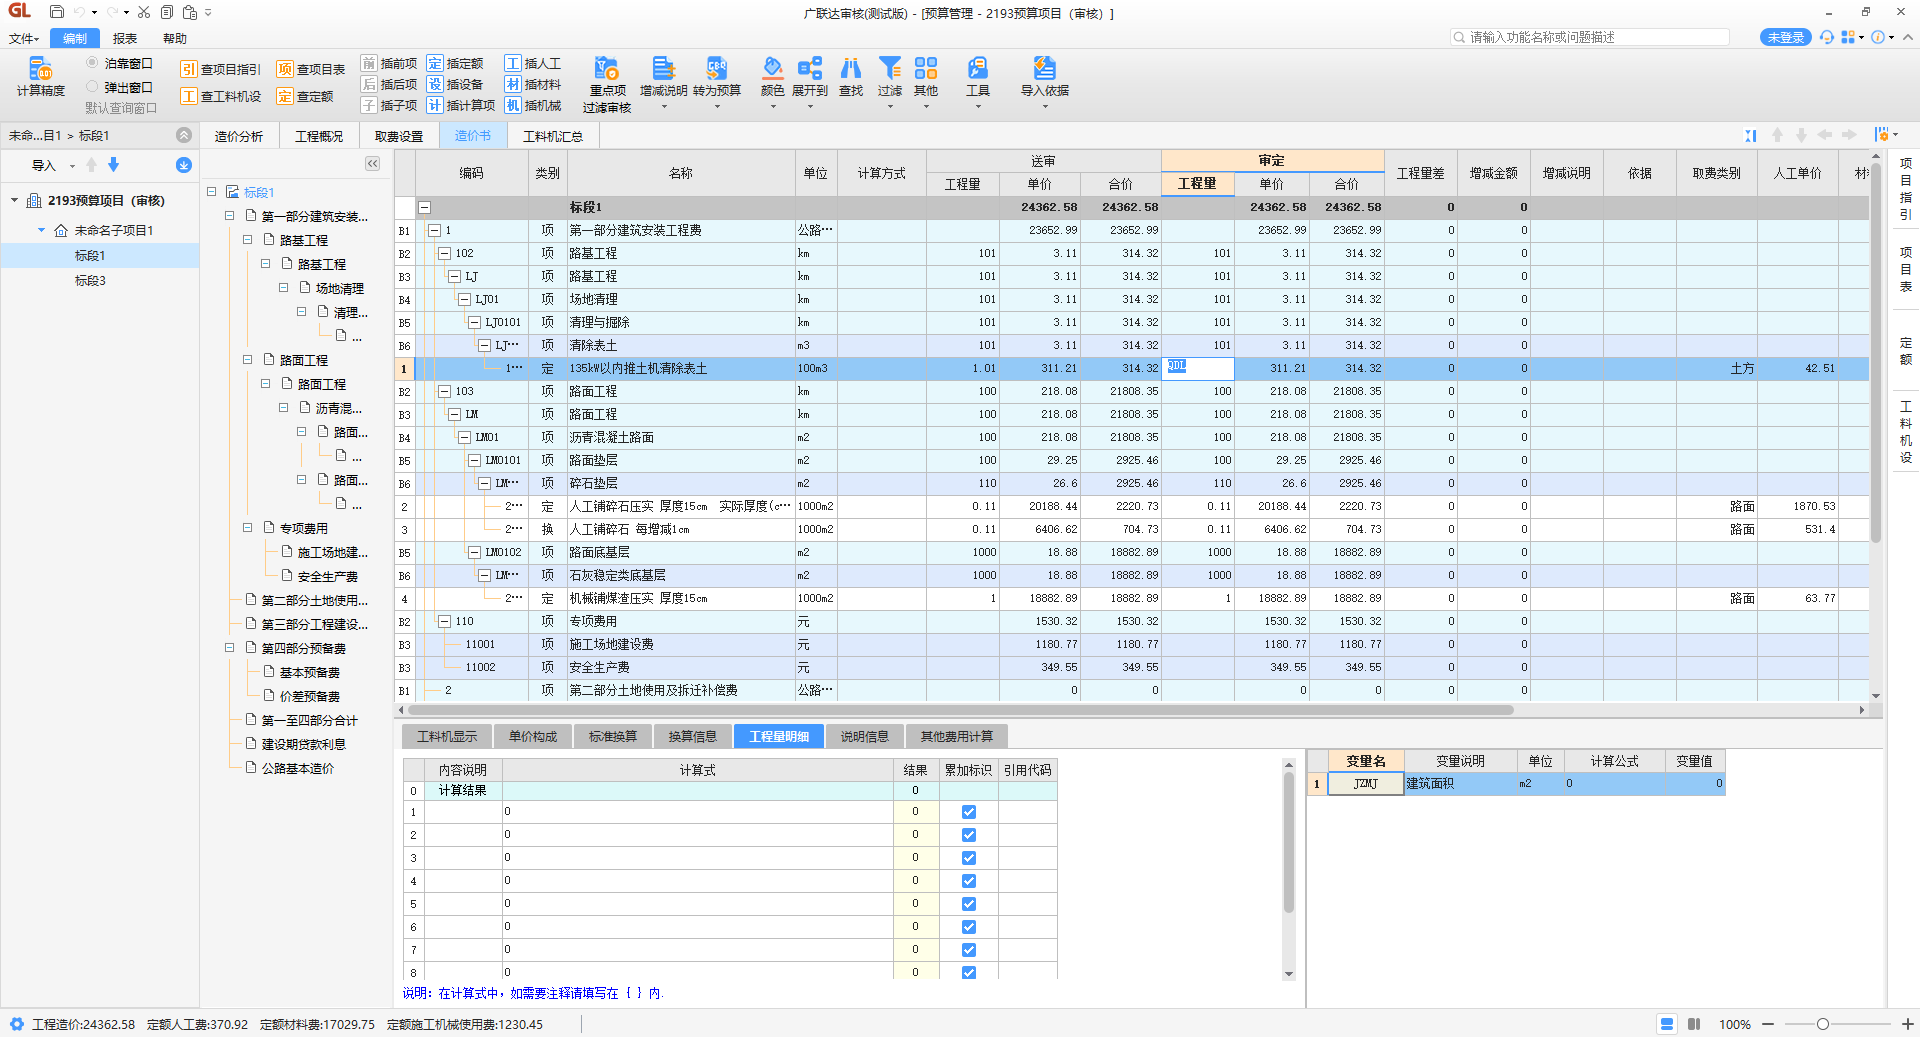
Task: Click 插子项 insert child button
Action: pyautogui.click(x=389, y=105)
